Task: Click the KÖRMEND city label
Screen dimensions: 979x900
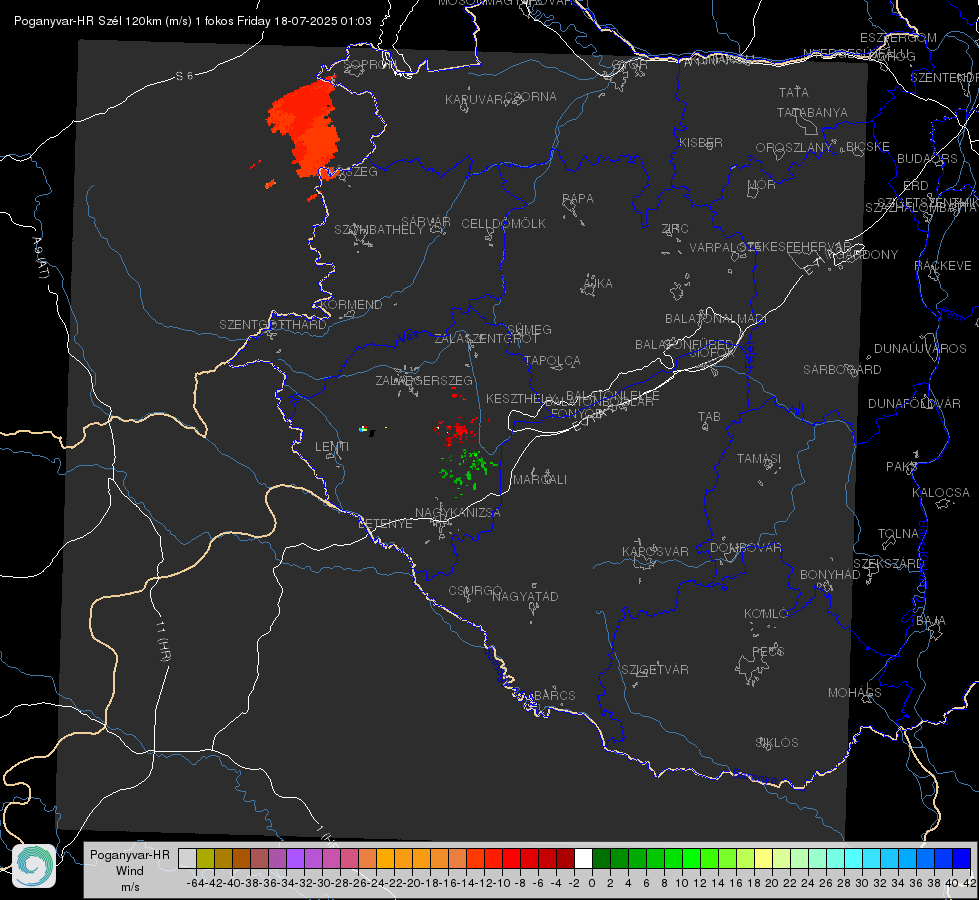Action: tap(352, 305)
